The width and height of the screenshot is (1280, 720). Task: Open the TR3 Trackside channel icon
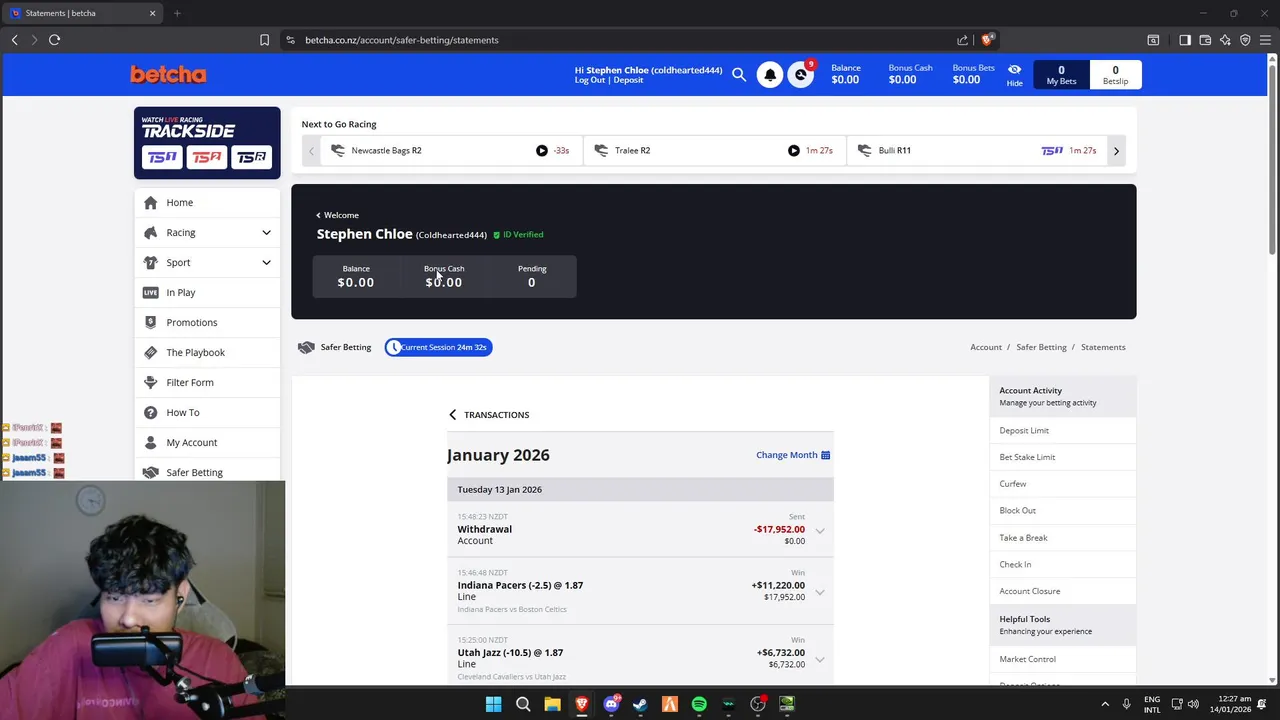tap(251, 157)
